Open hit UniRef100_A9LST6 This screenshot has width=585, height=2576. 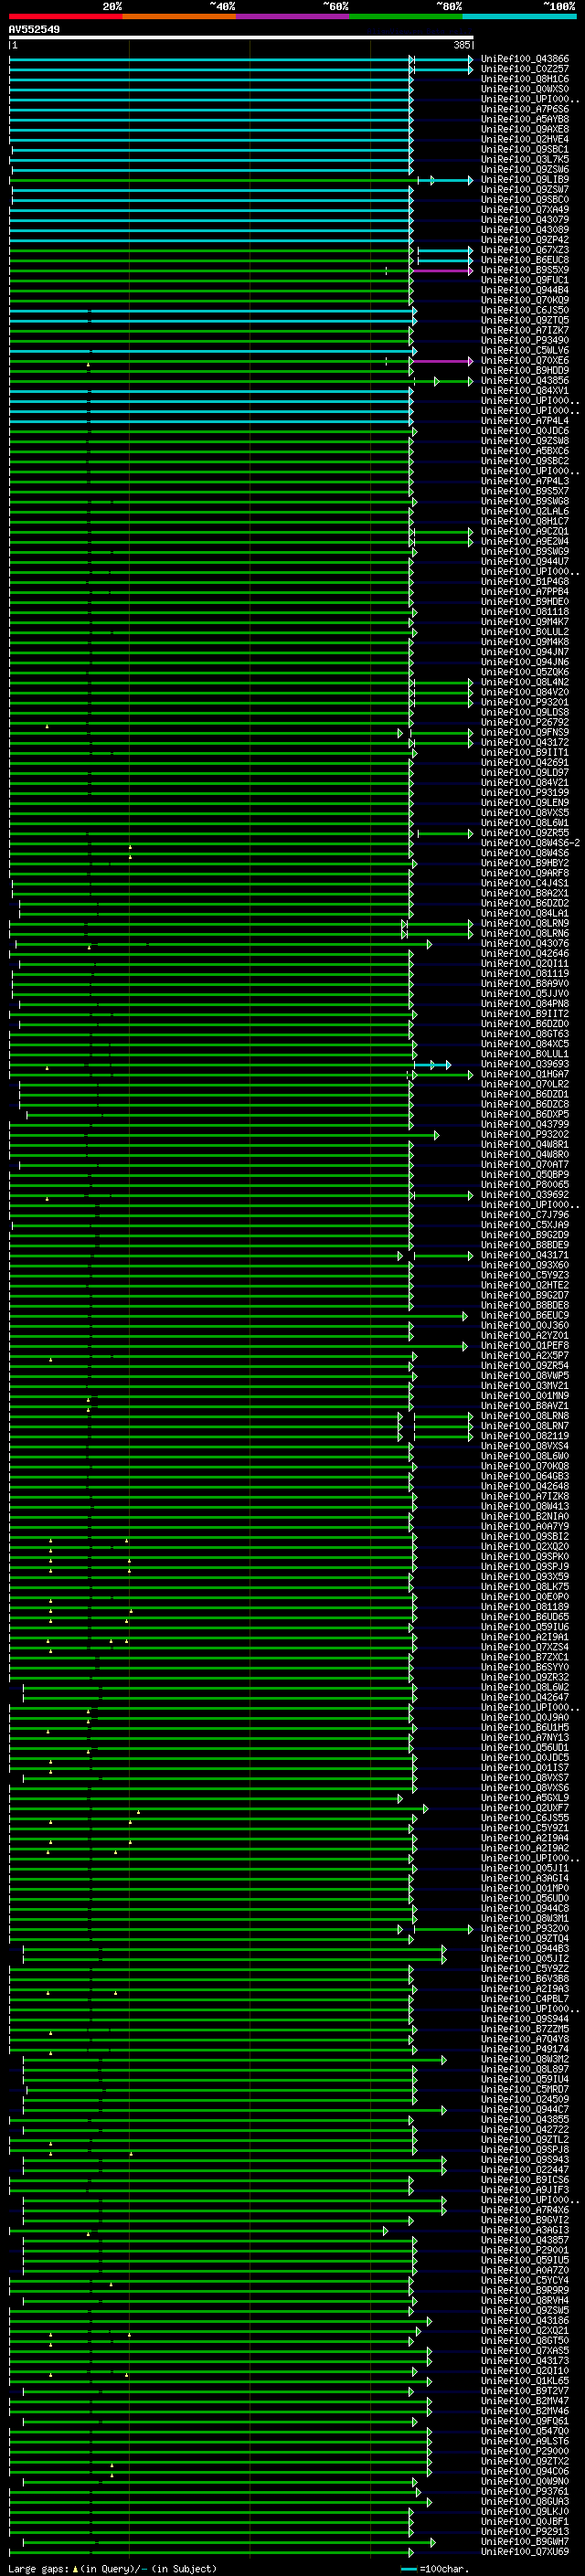[x=525, y=2442]
